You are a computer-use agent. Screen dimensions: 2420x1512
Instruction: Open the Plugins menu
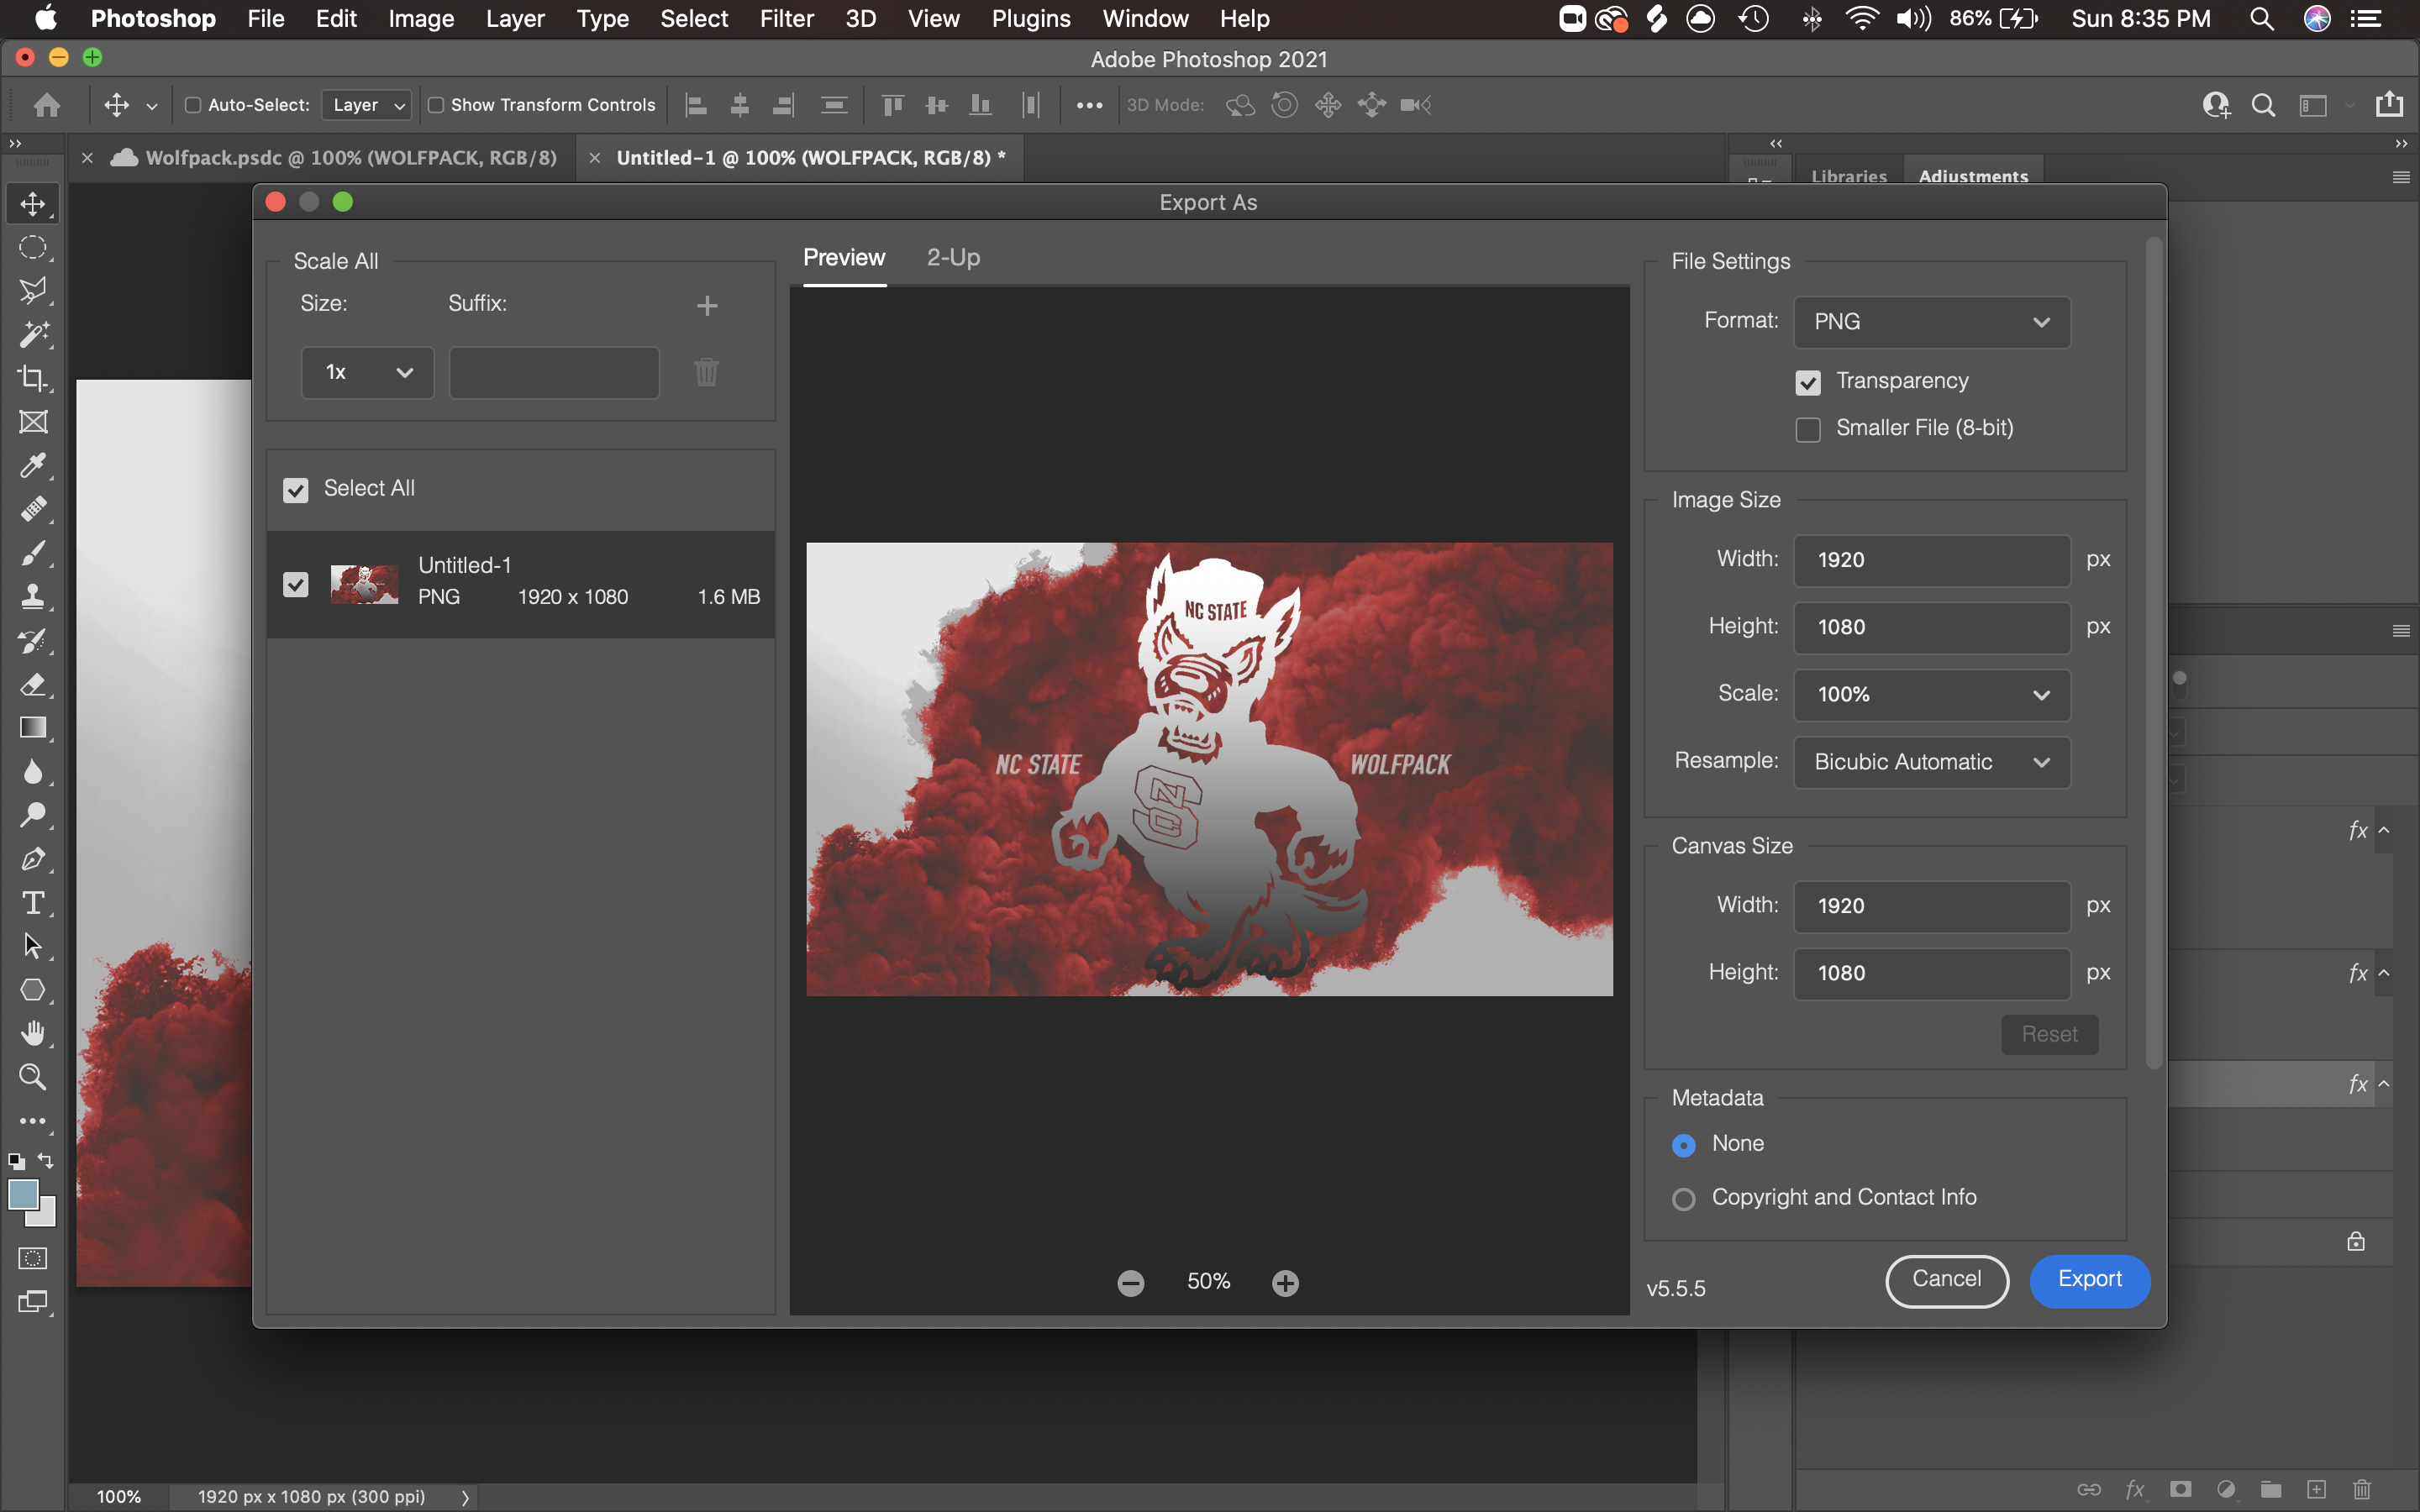click(x=1030, y=18)
